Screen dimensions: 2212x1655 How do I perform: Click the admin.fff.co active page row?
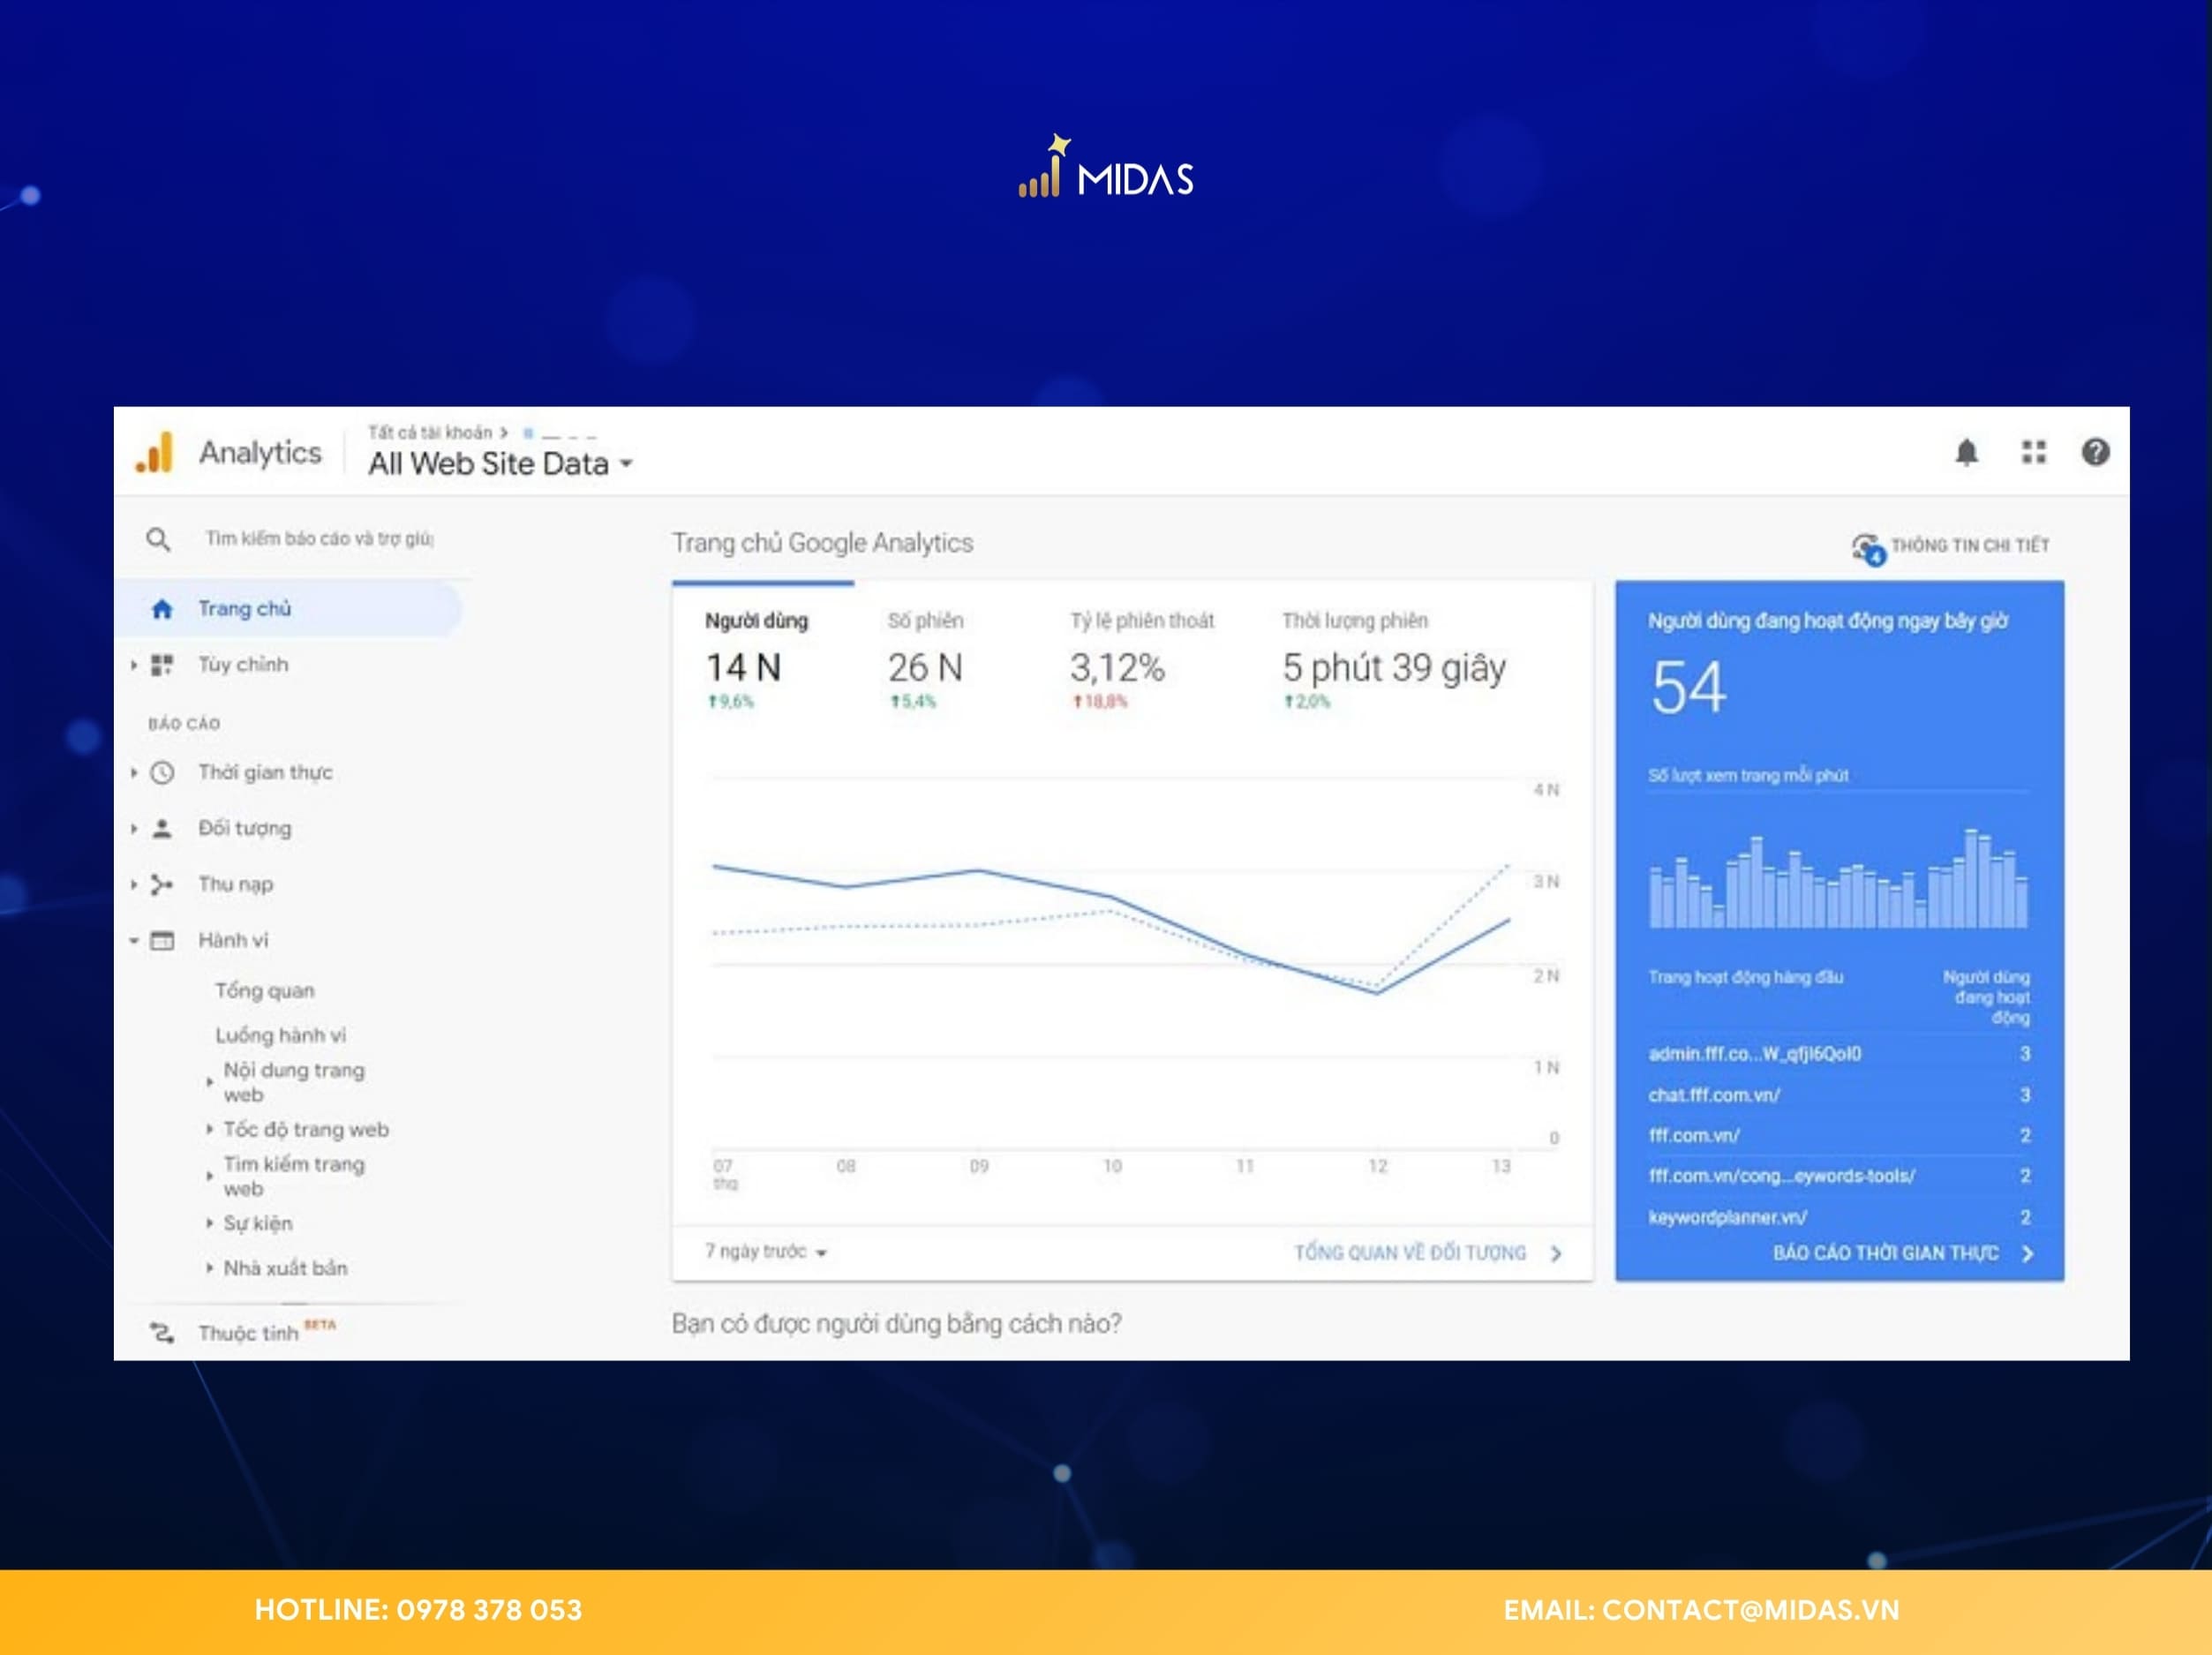pyautogui.click(x=1839, y=1054)
